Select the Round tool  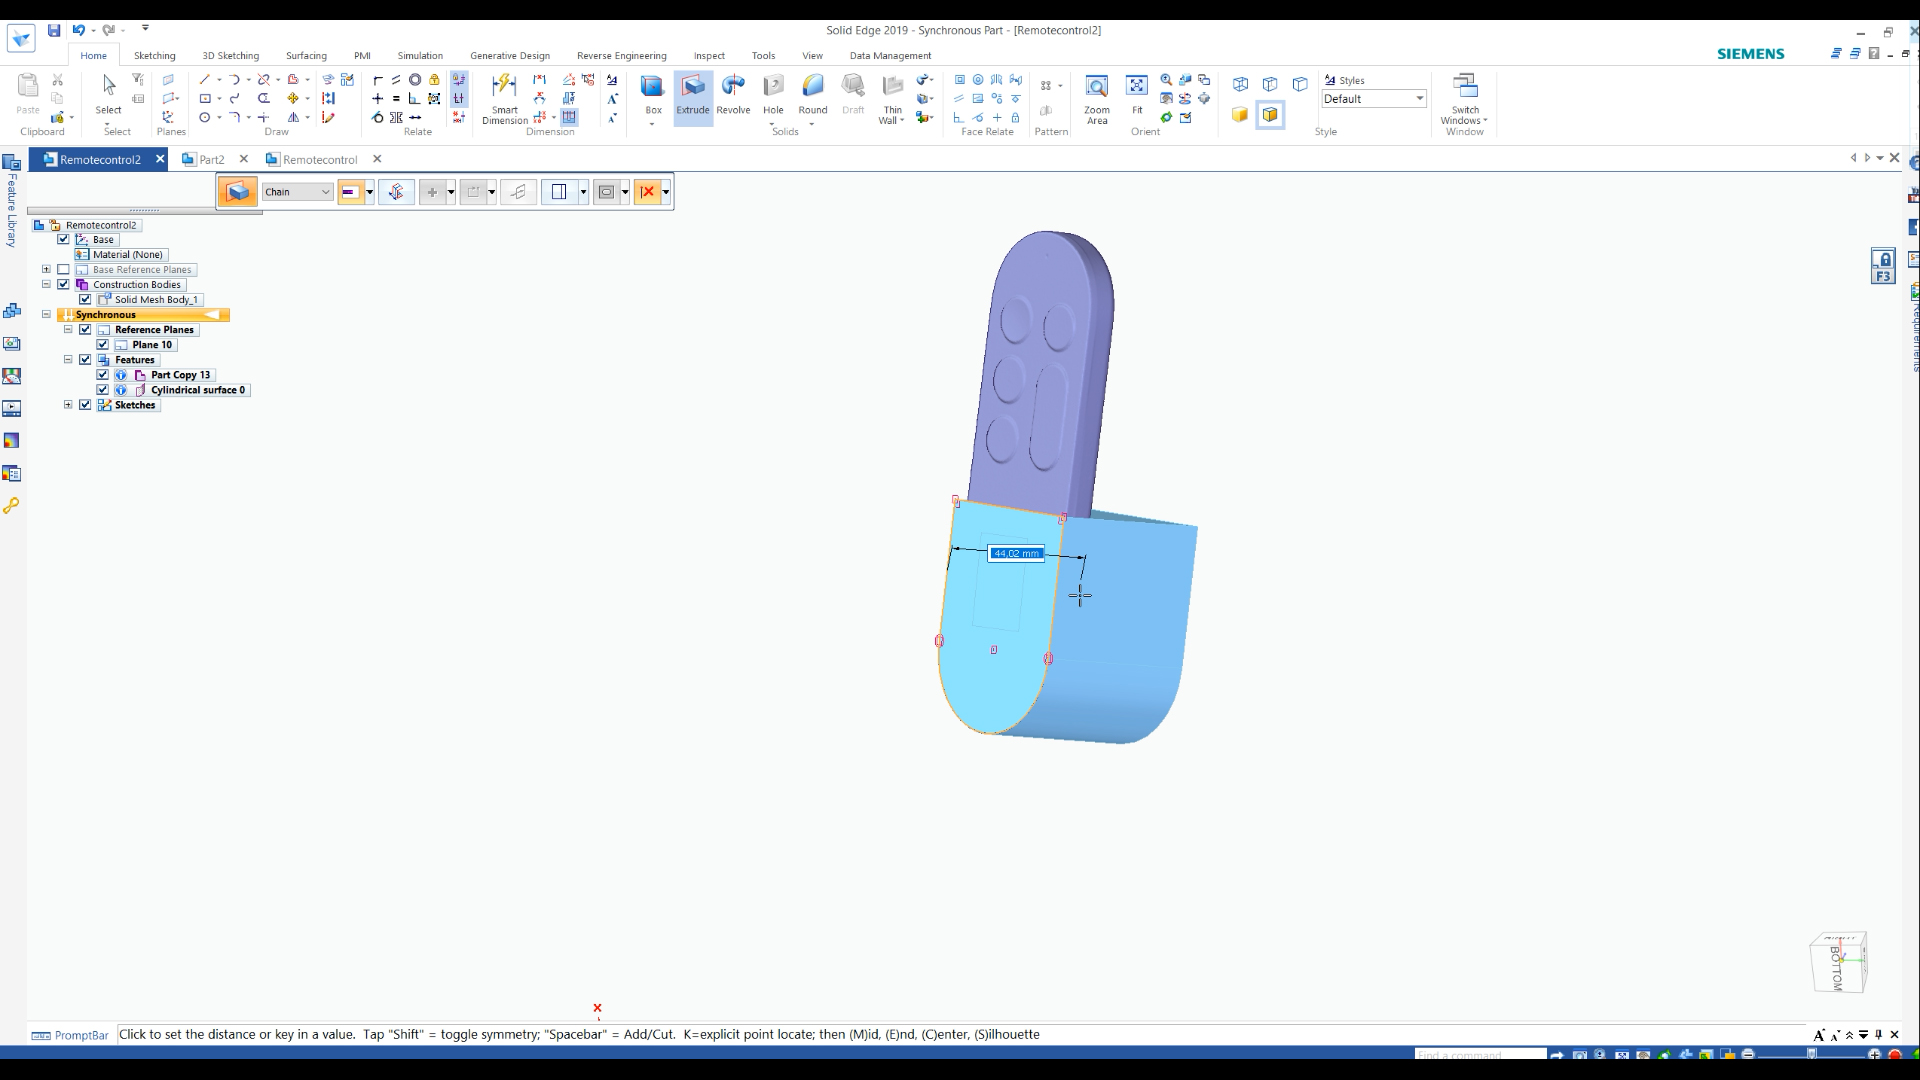coord(814,98)
